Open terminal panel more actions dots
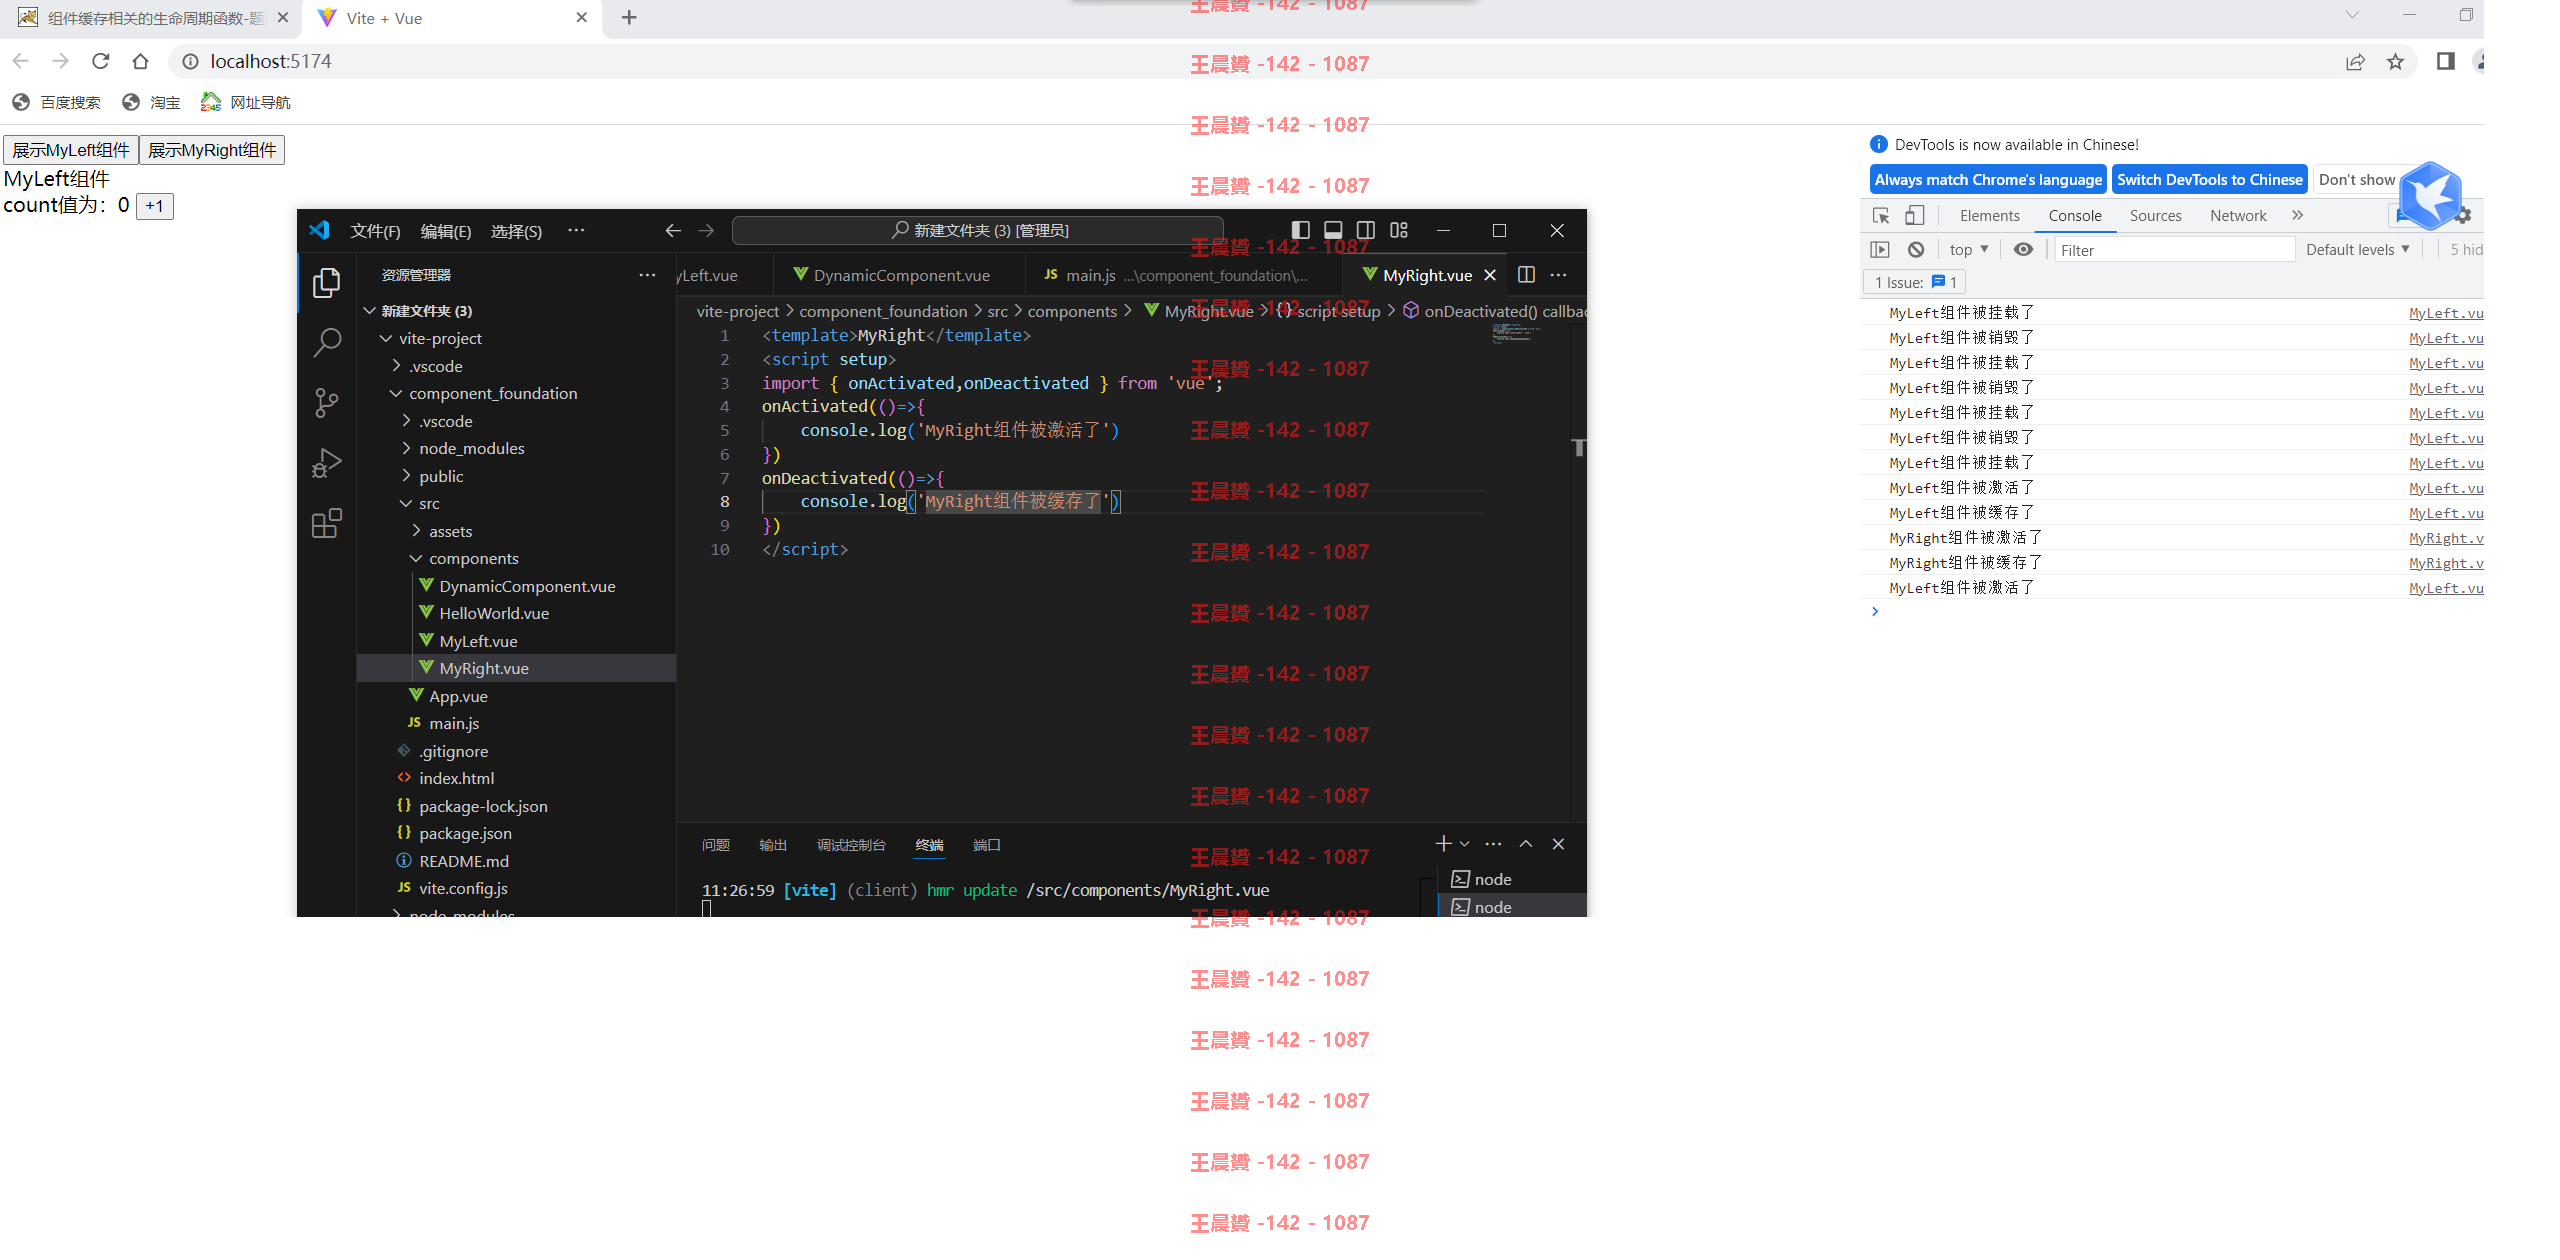 pos(1493,844)
